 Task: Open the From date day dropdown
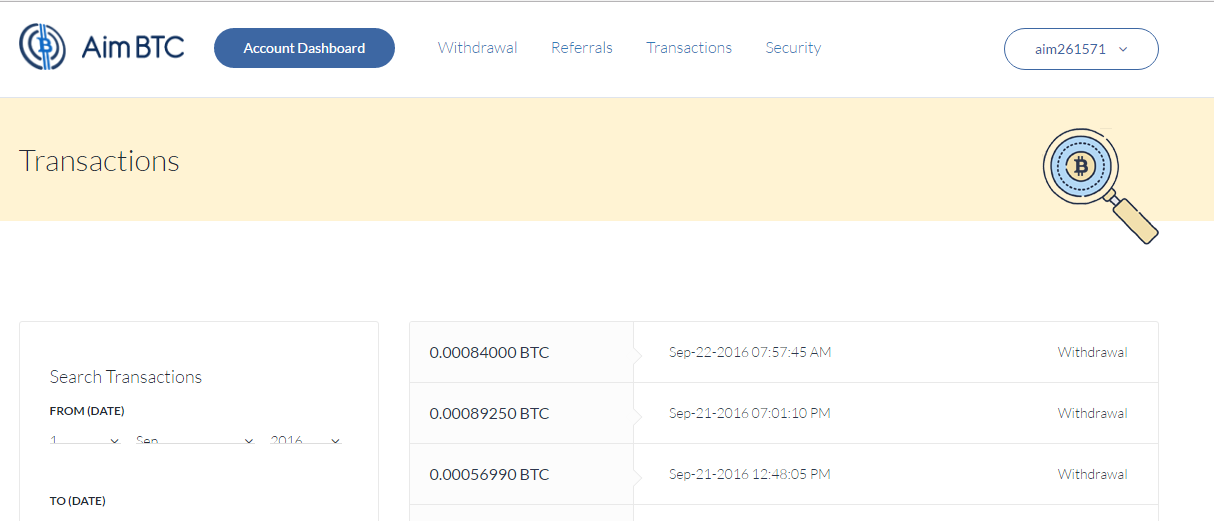85,440
